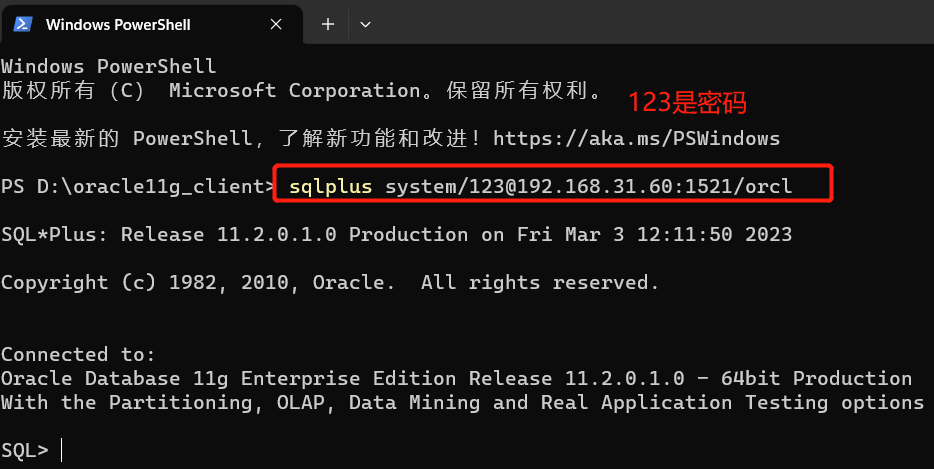Open the https://aka.ms/PSWindows link

point(637,139)
